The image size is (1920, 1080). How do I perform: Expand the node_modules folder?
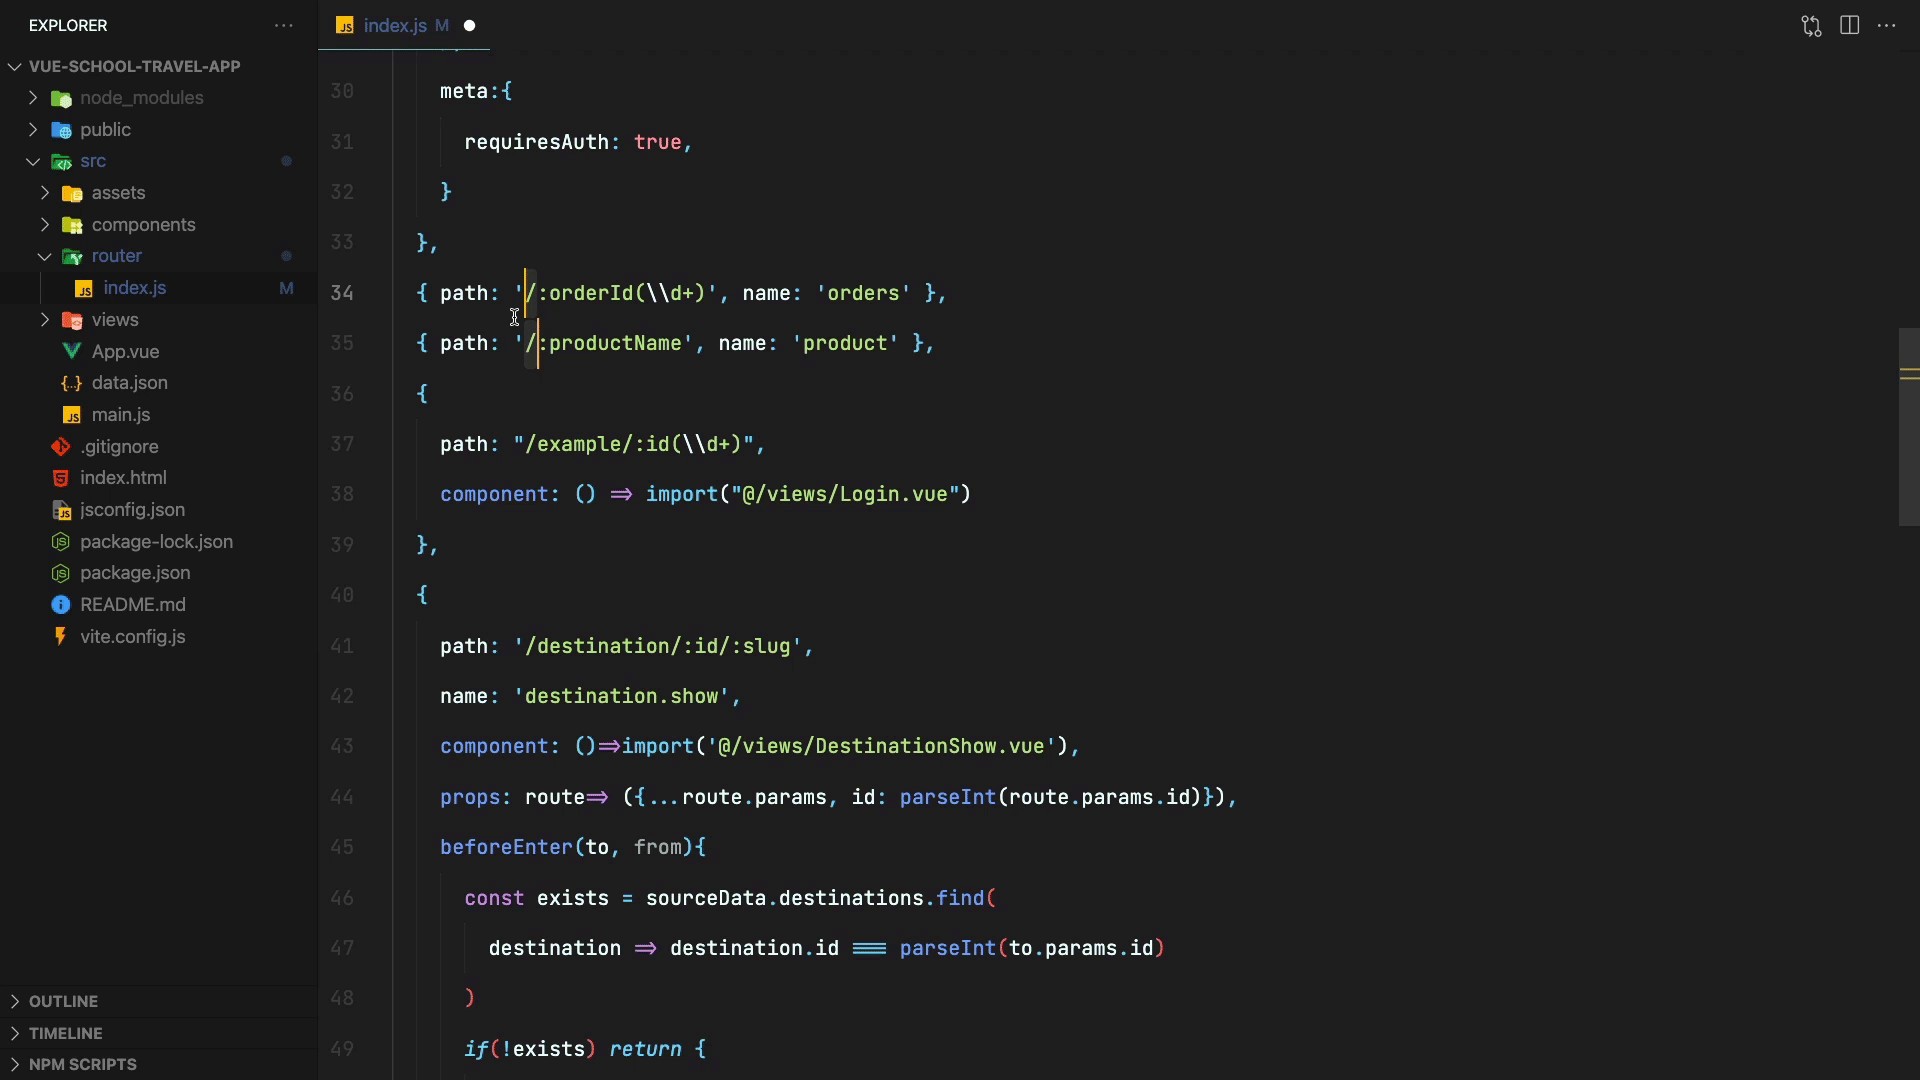point(33,98)
